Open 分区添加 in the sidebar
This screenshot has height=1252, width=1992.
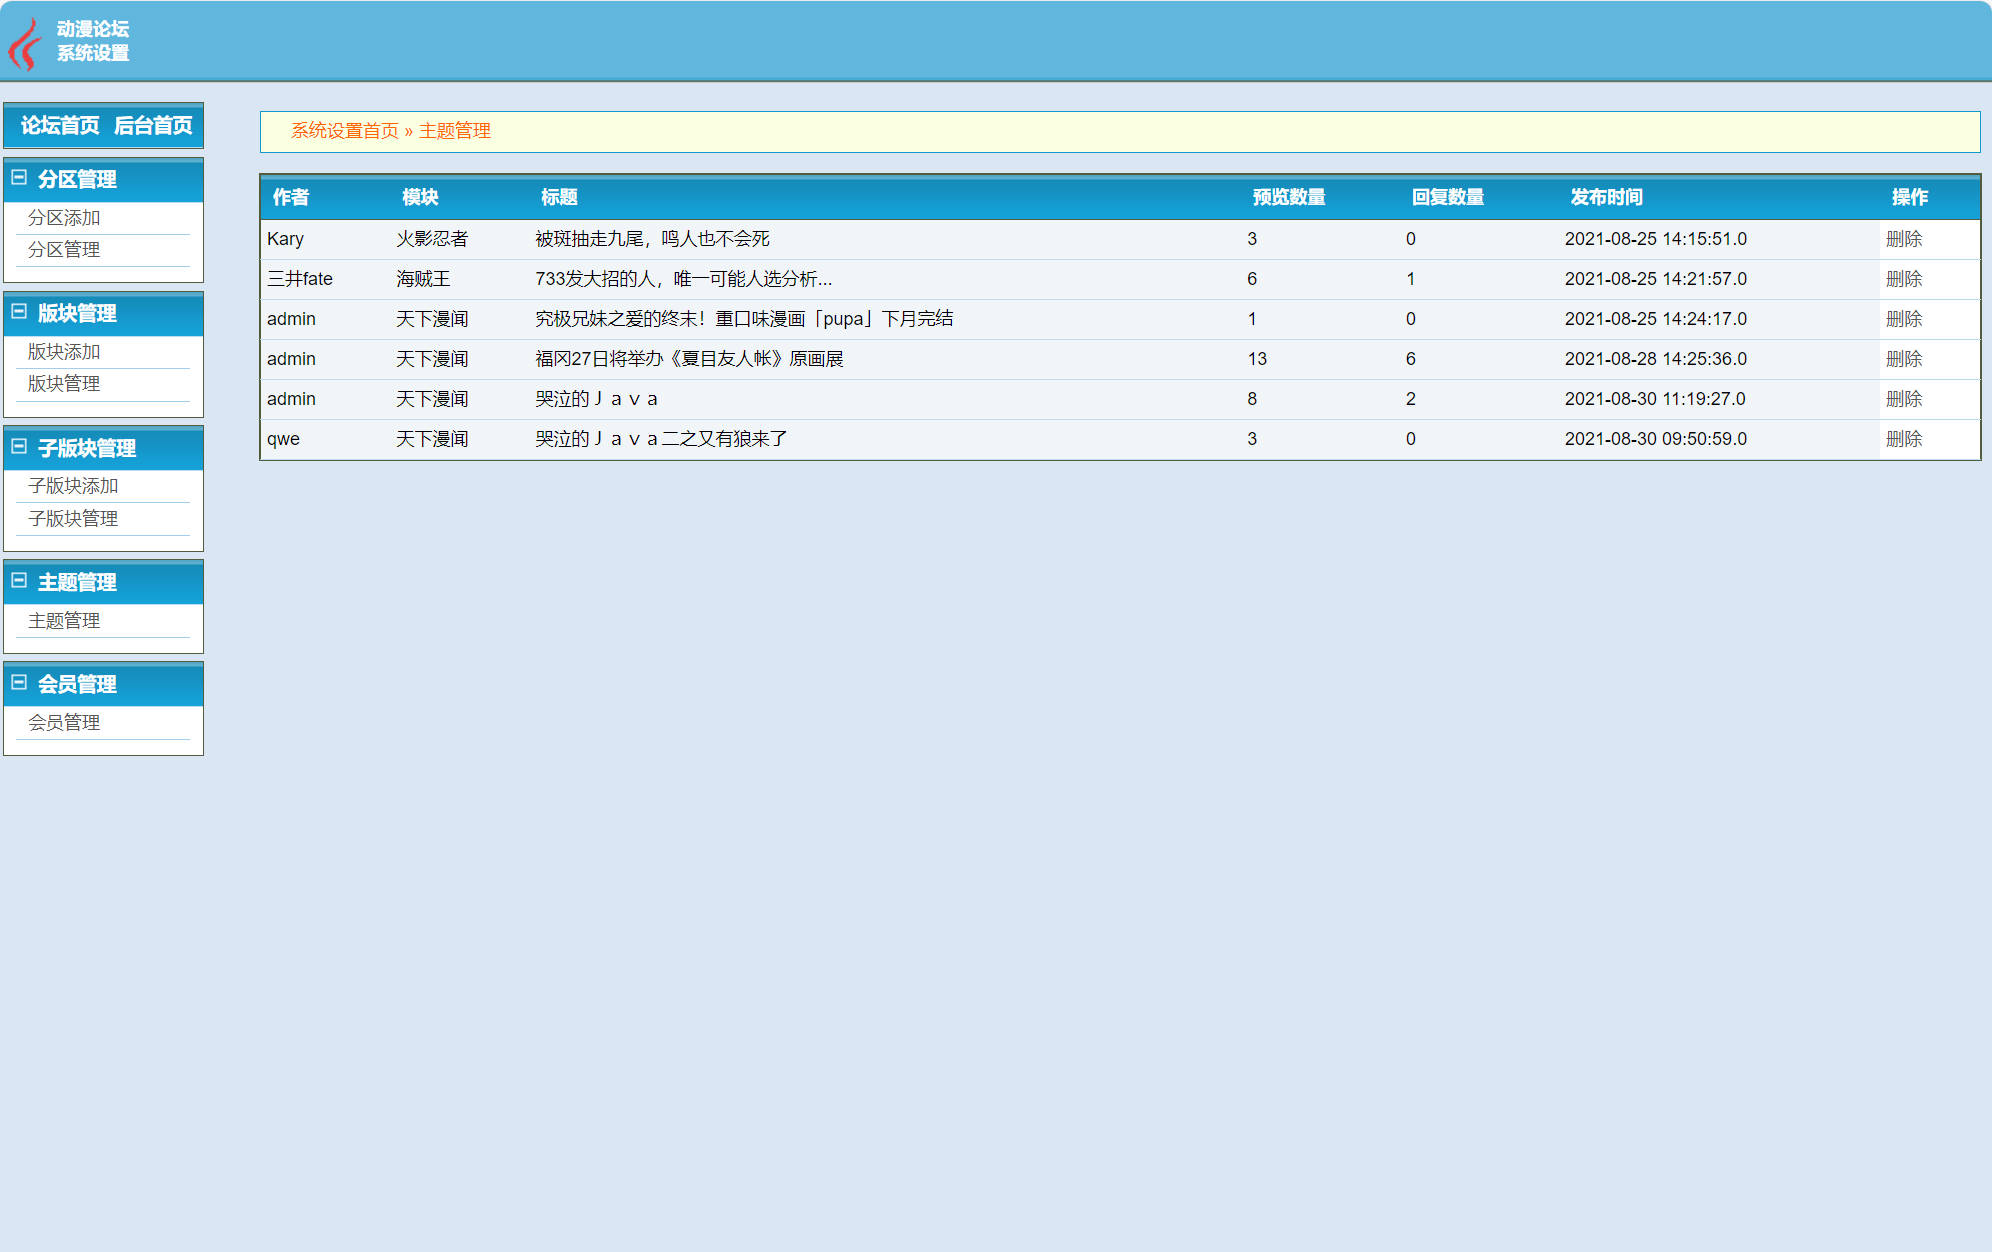pyautogui.click(x=64, y=217)
